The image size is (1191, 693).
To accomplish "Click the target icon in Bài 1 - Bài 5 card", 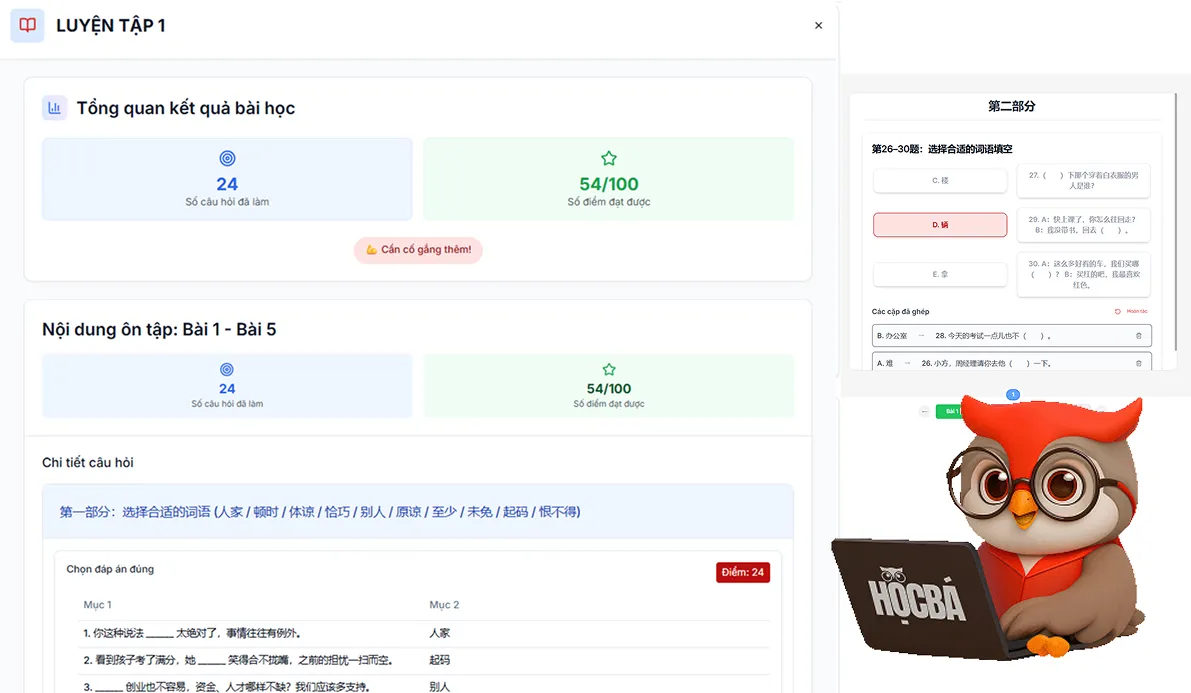I will (x=226, y=369).
